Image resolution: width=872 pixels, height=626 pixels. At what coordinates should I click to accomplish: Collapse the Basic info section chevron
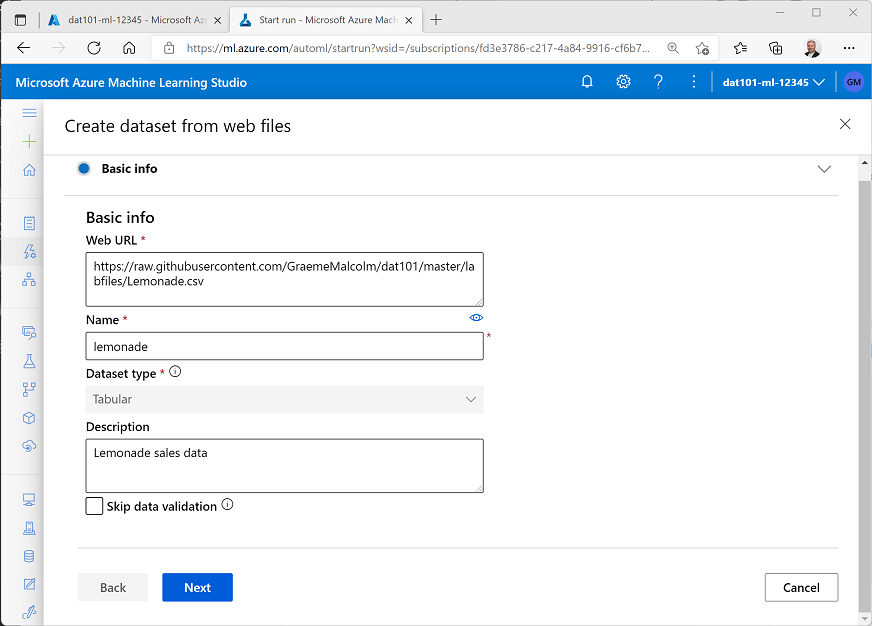pos(824,169)
